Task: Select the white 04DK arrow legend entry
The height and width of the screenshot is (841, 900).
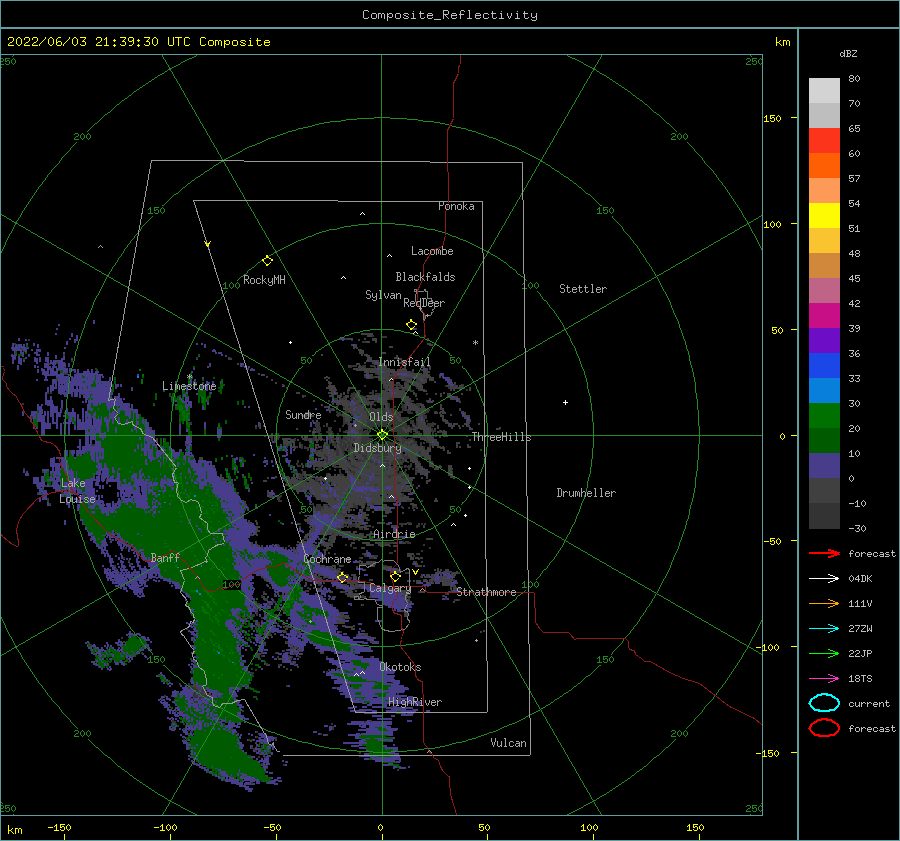Action: click(x=824, y=579)
